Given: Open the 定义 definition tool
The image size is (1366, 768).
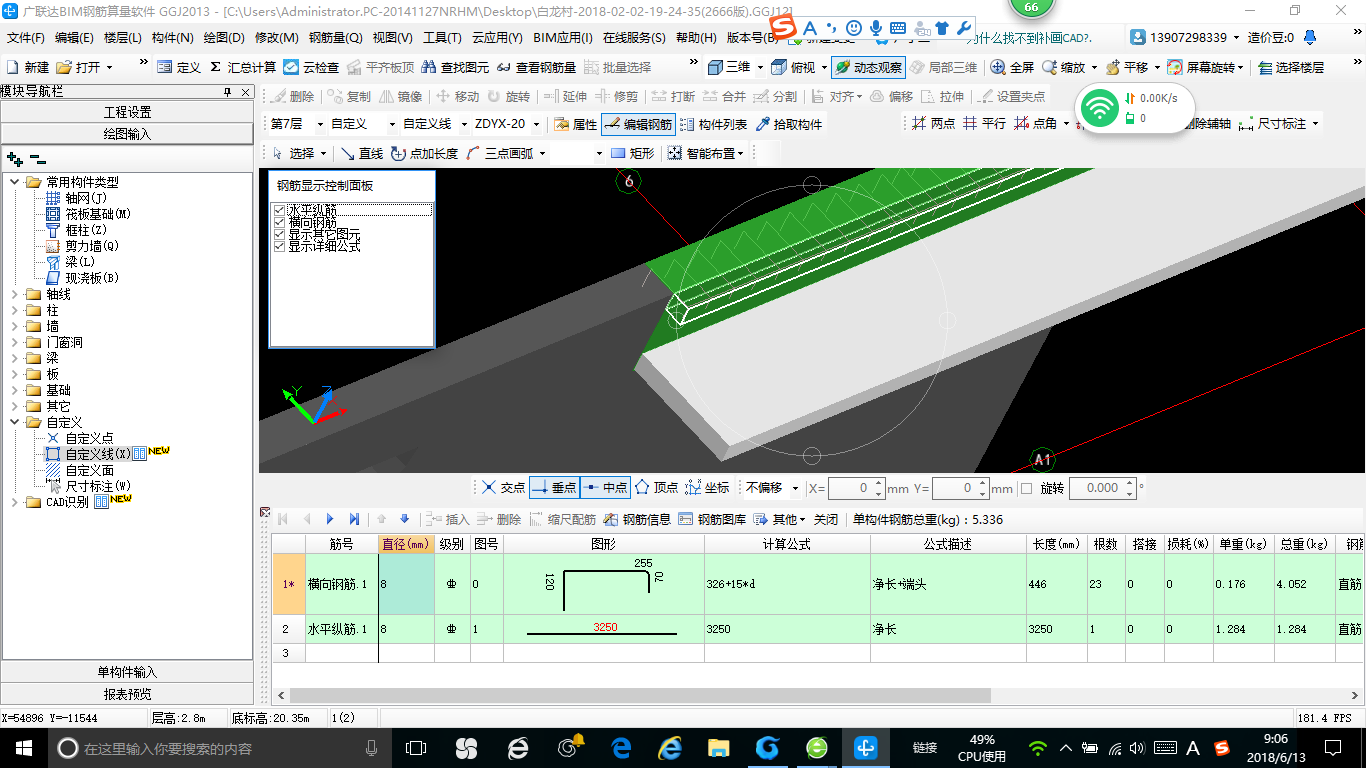Looking at the screenshot, I should pos(179,67).
